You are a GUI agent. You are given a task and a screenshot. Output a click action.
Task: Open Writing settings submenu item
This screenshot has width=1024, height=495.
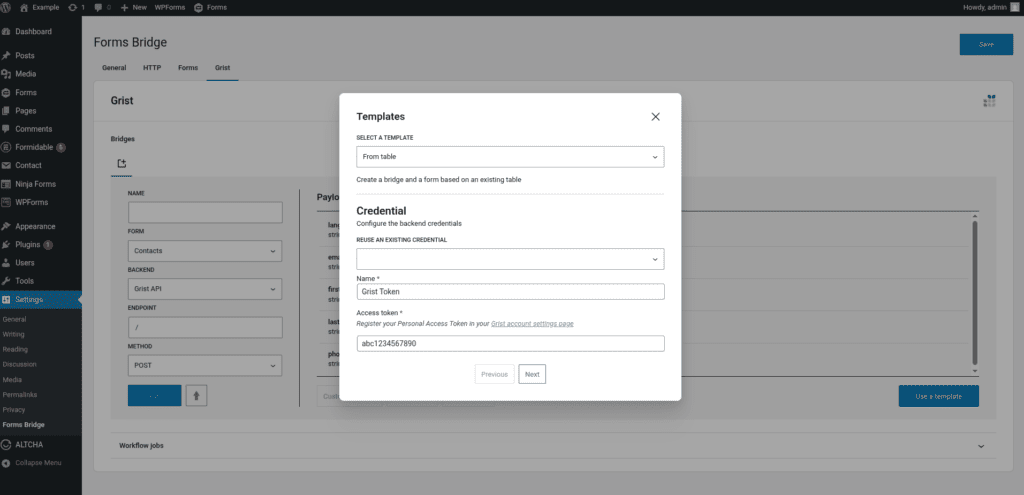[14, 334]
